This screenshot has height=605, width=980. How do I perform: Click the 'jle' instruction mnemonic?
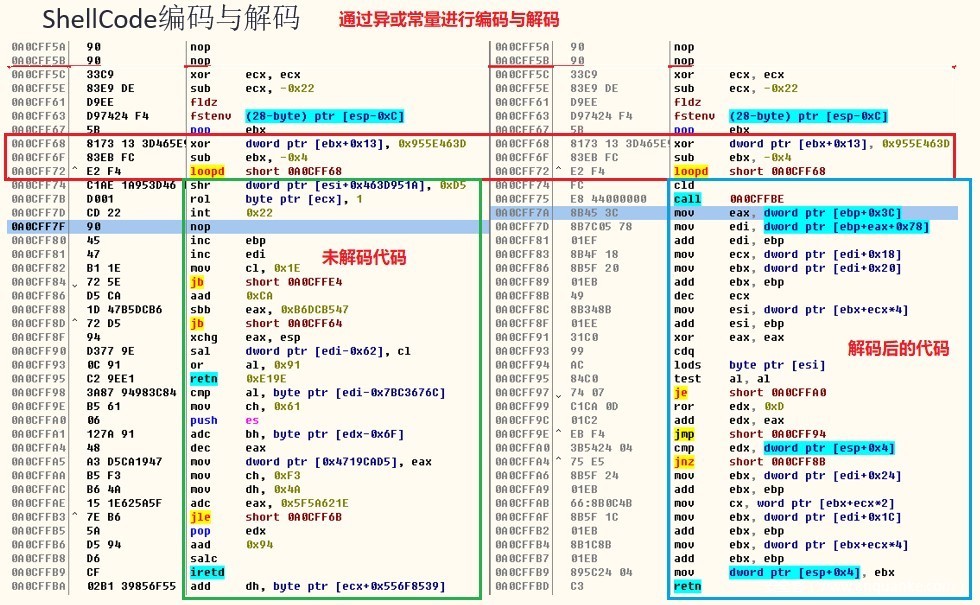click(200, 517)
